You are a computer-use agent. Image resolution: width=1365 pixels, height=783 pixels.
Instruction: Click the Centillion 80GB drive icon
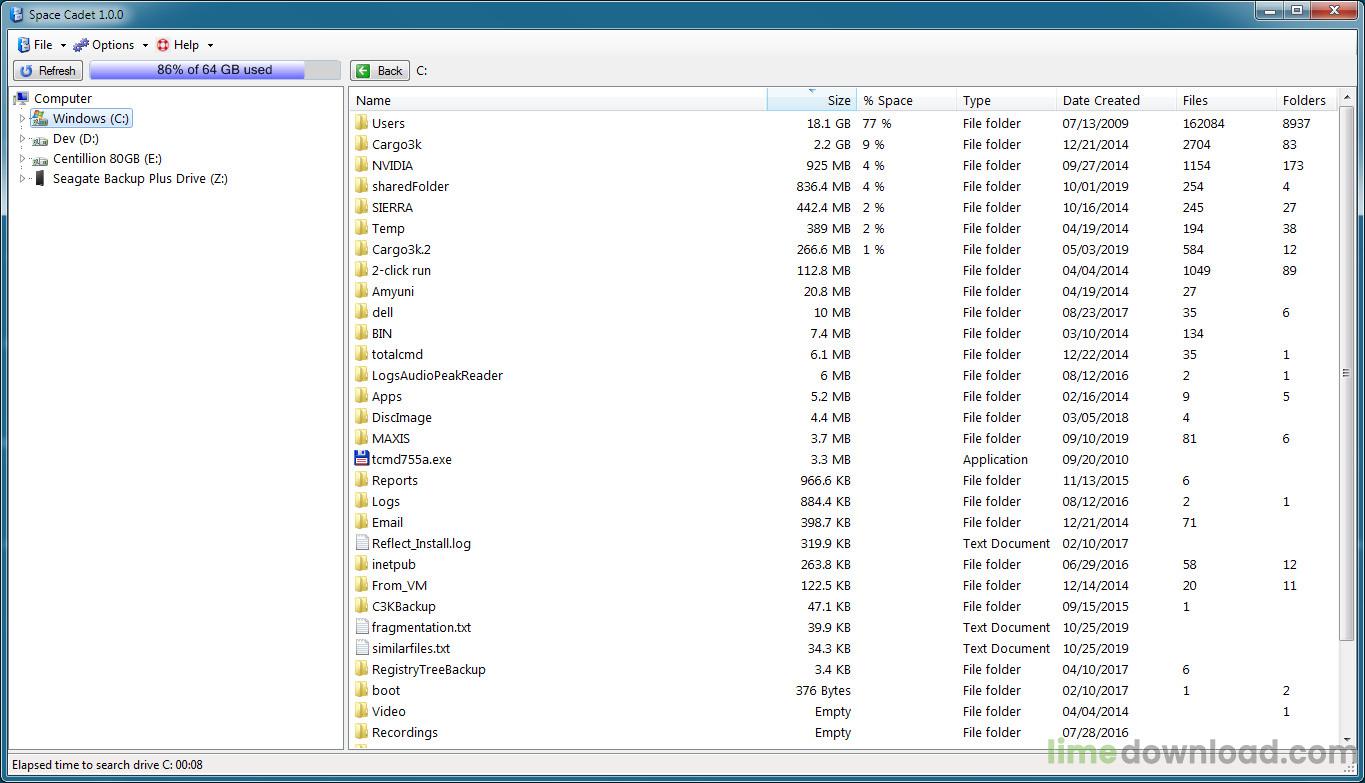tap(40, 159)
